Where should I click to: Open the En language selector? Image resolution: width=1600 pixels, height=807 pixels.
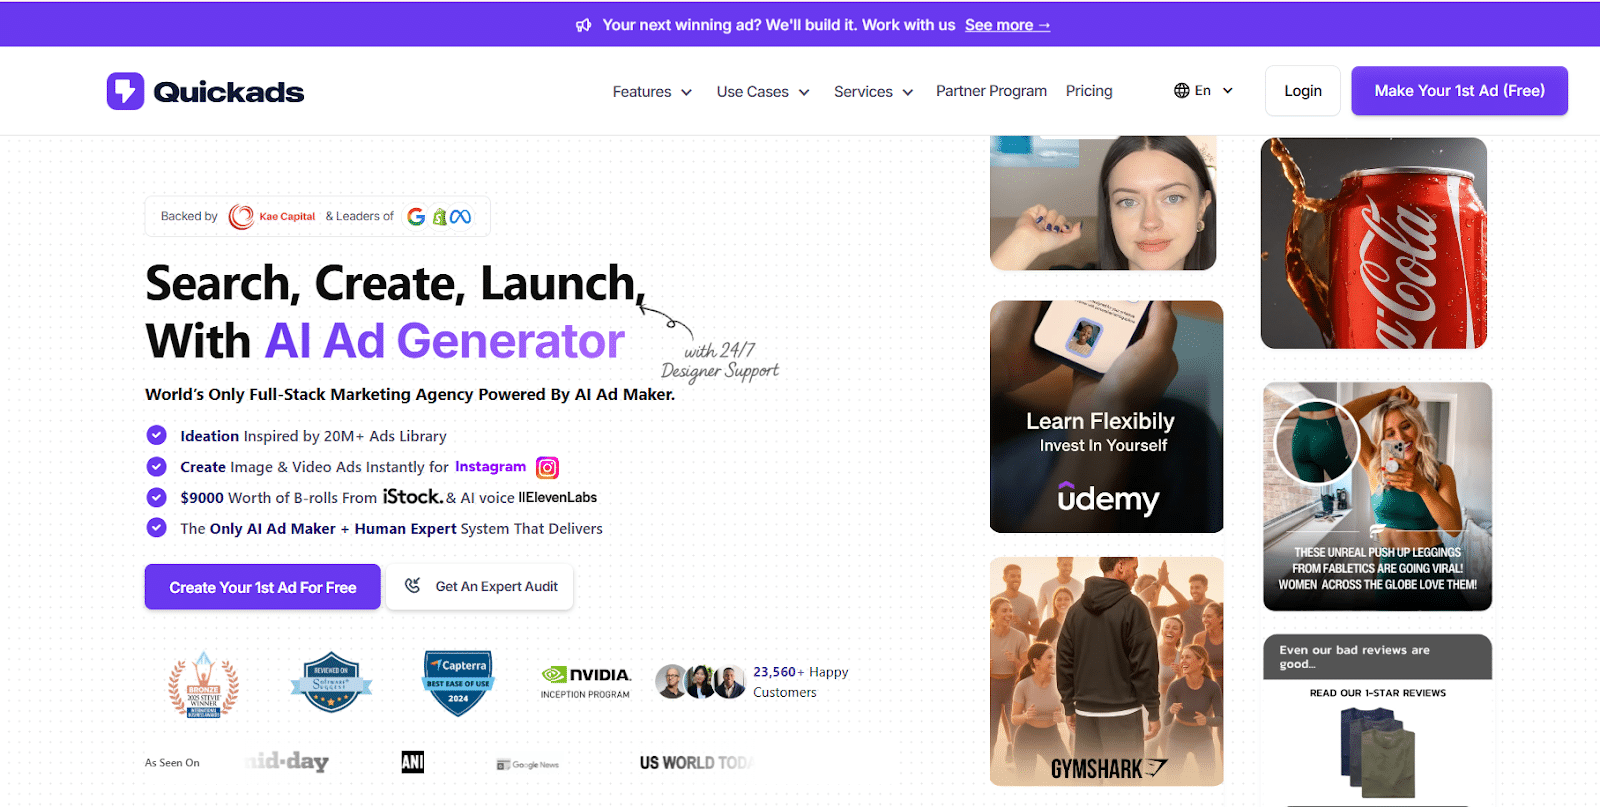pos(1204,91)
